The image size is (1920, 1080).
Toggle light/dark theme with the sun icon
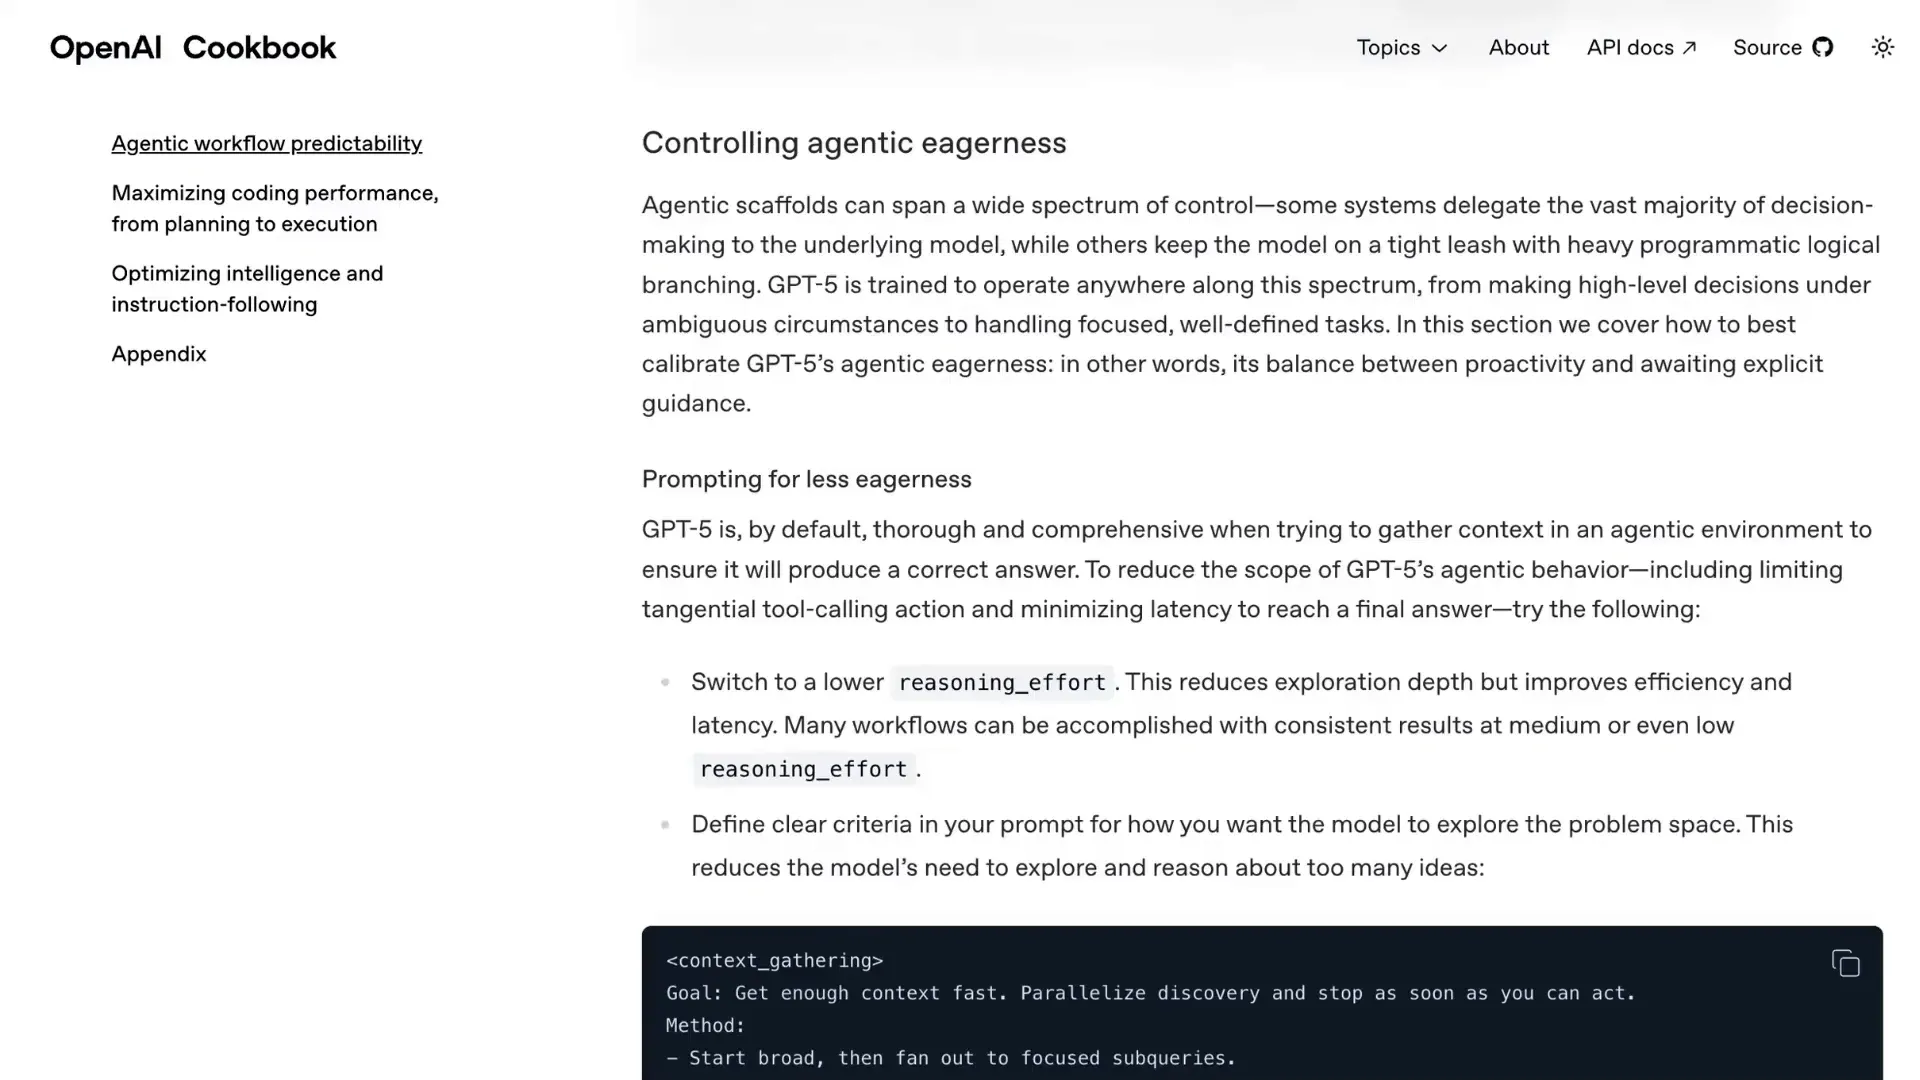(1883, 47)
